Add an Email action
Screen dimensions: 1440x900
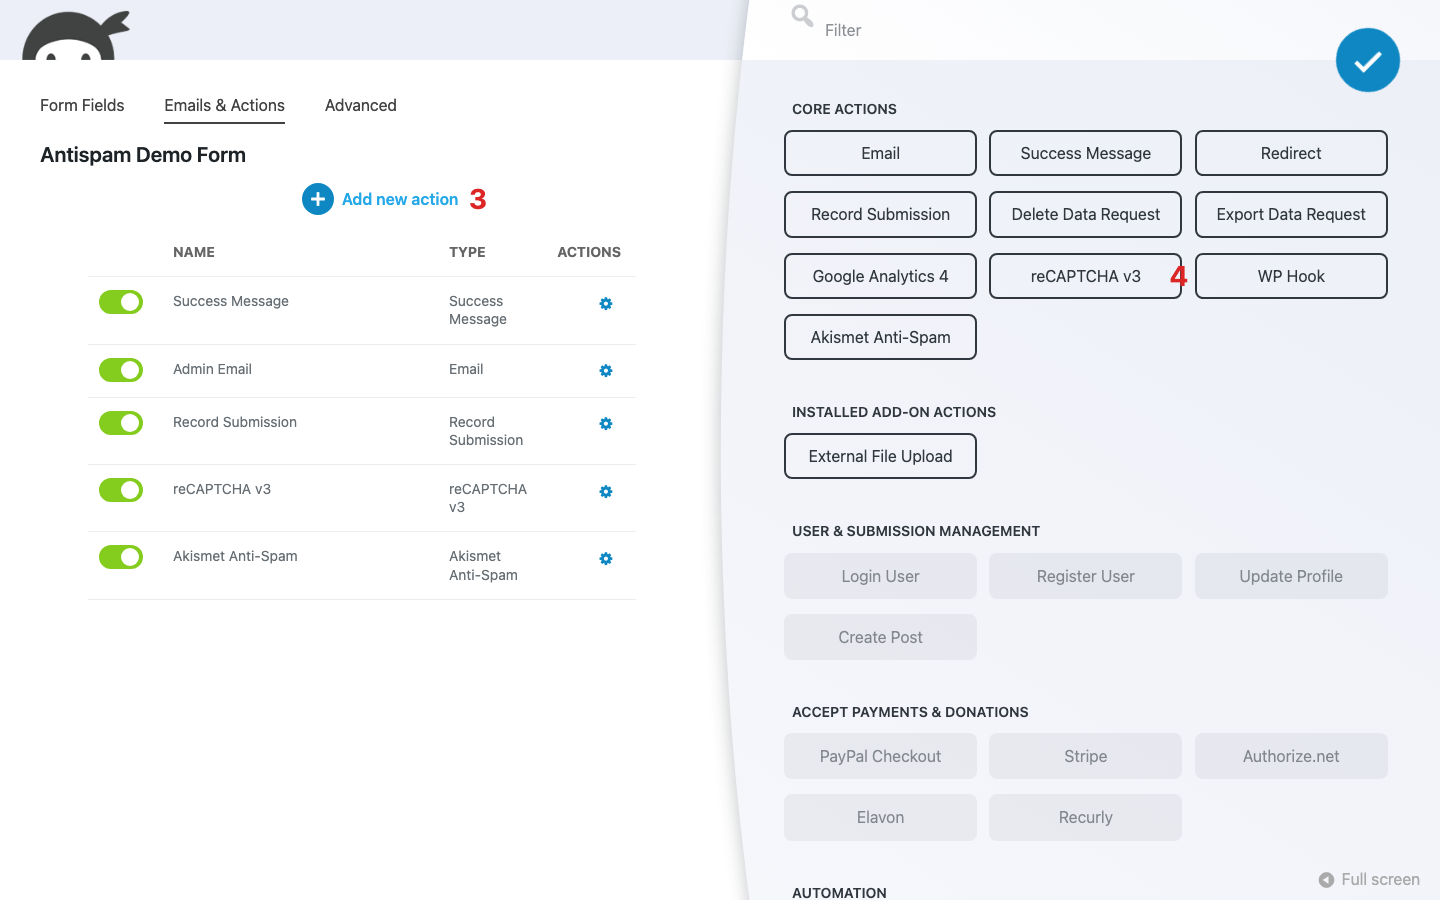tap(880, 153)
